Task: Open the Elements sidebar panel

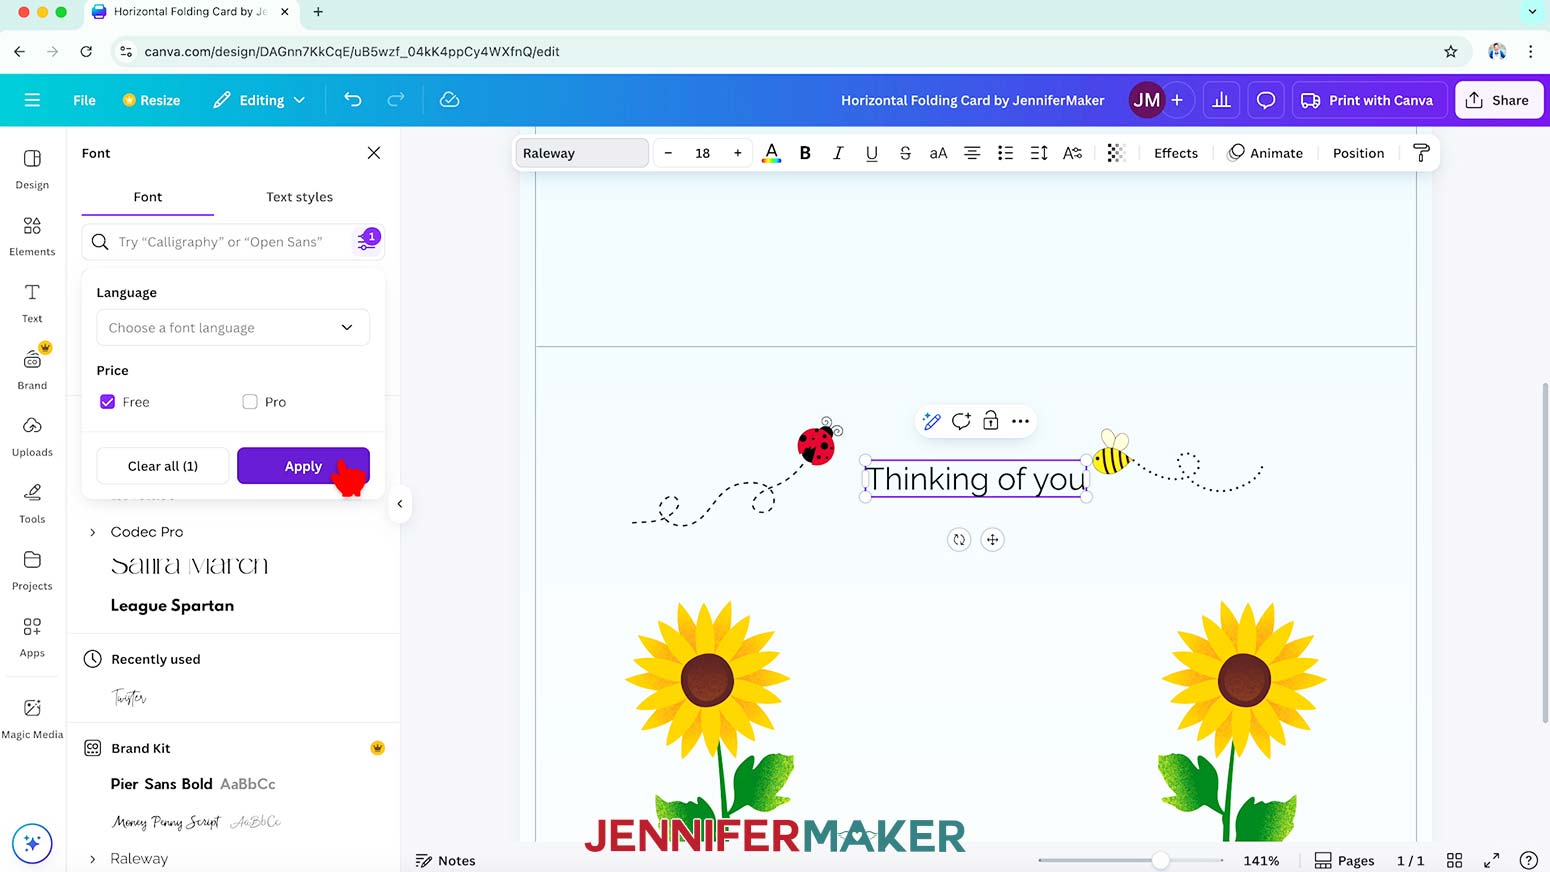Action: click(32, 236)
